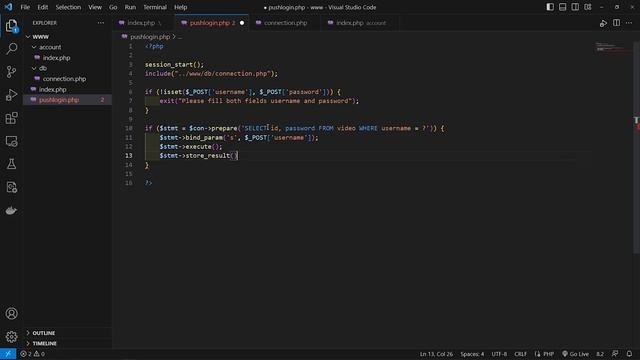Viewport: 640px width, 360px height.
Task: Open Explorer views and more actions ellipsis
Action: tap(100, 23)
